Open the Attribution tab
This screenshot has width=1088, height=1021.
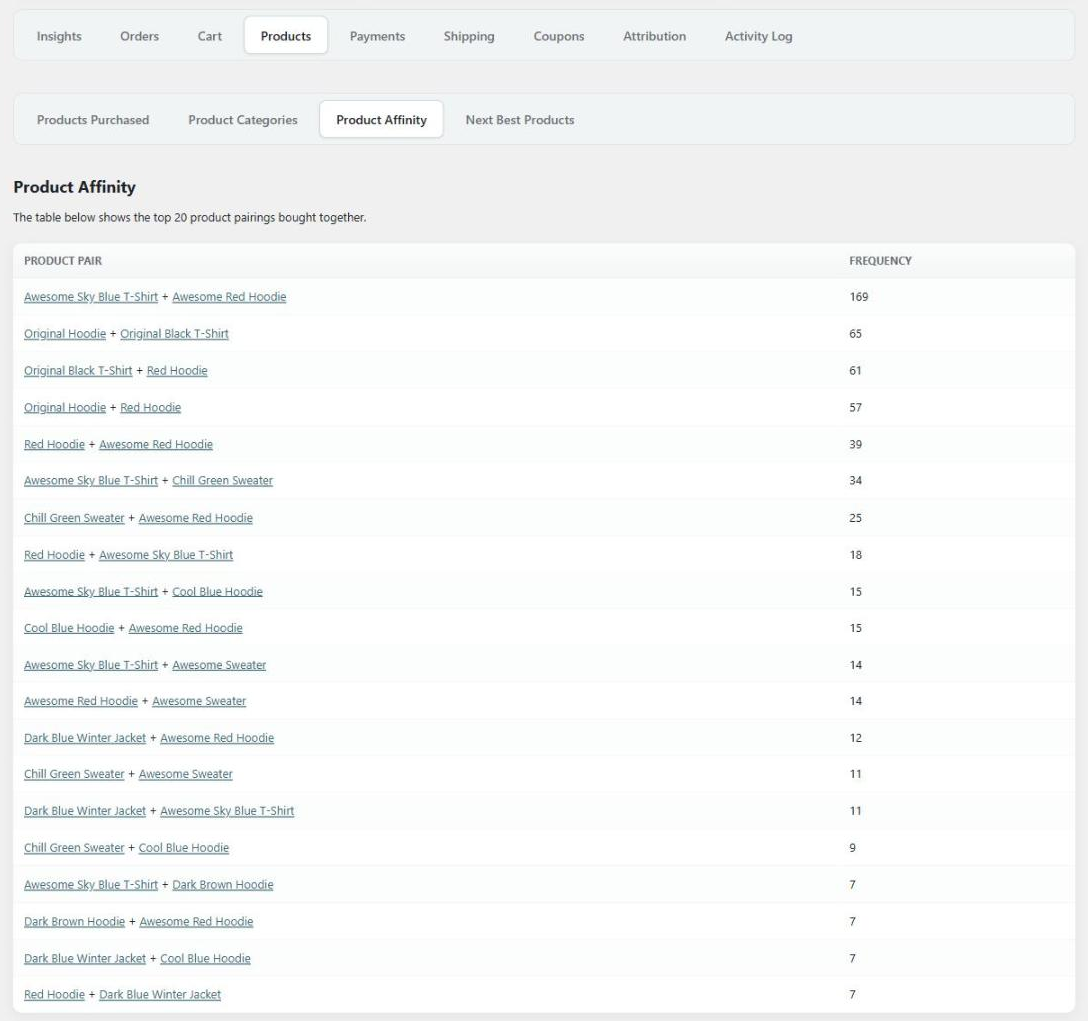point(654,36)
